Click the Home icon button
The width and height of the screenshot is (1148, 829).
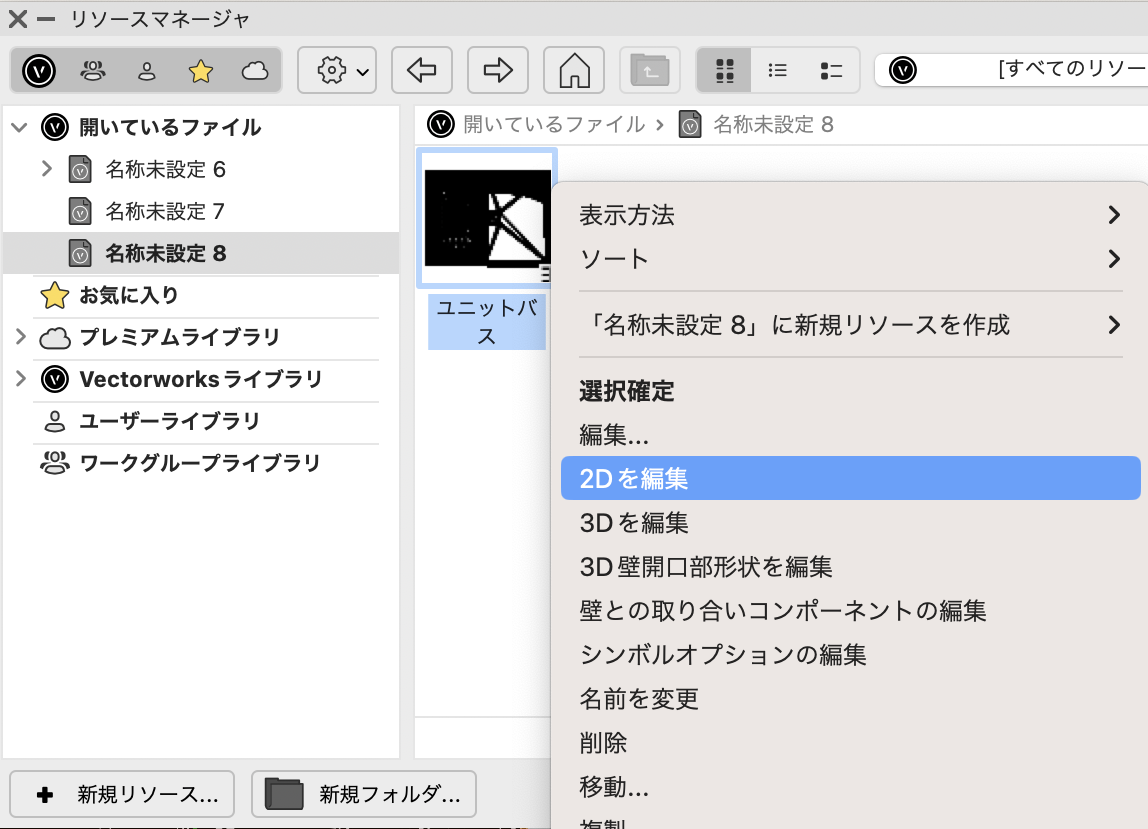573,71
